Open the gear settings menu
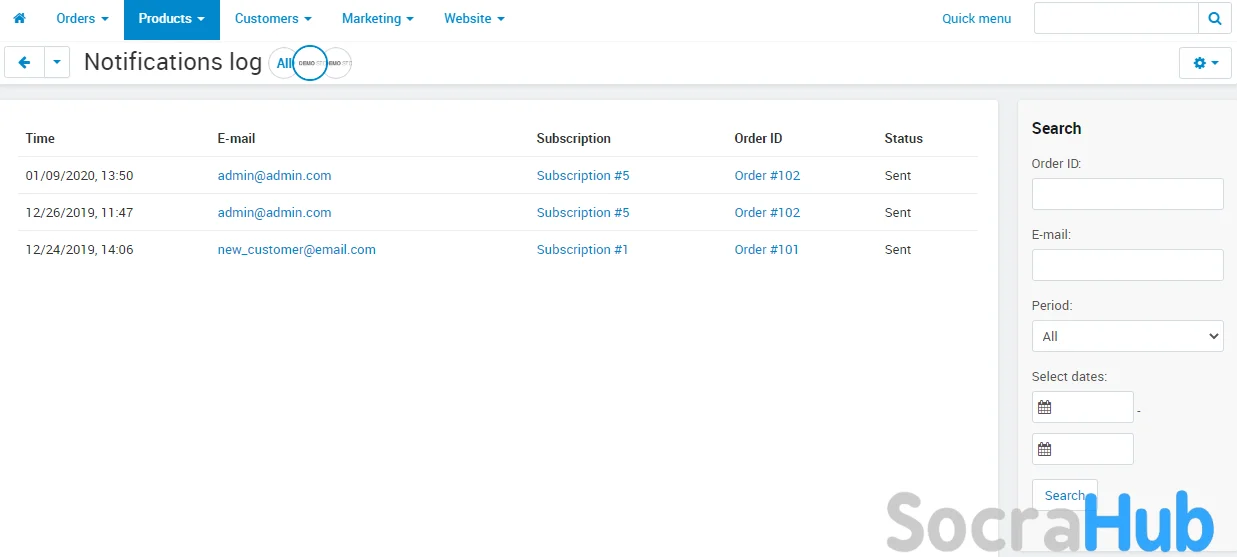1237x557 pixels. pos(1205,62)
